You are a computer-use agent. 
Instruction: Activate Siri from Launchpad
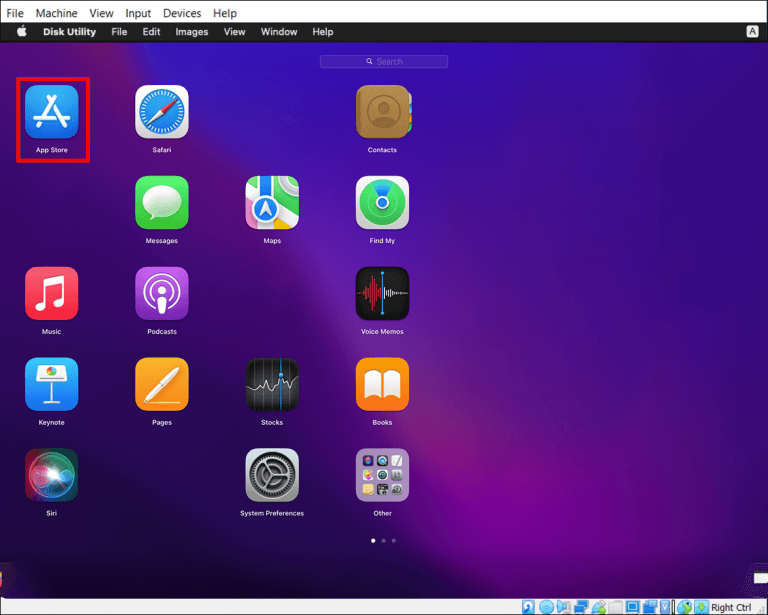(x=51, y=475)
